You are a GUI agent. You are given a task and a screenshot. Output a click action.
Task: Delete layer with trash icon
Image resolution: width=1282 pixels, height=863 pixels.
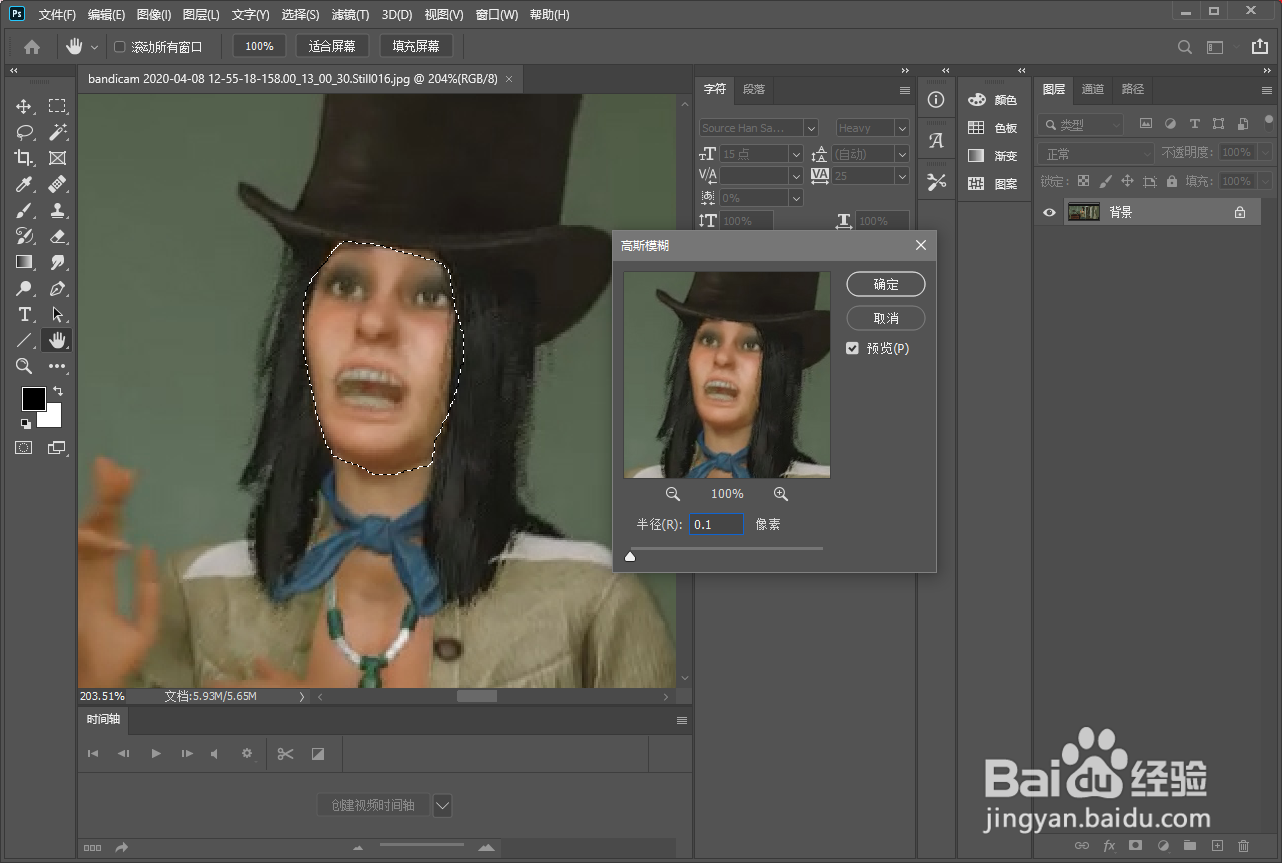[1244, 846]
